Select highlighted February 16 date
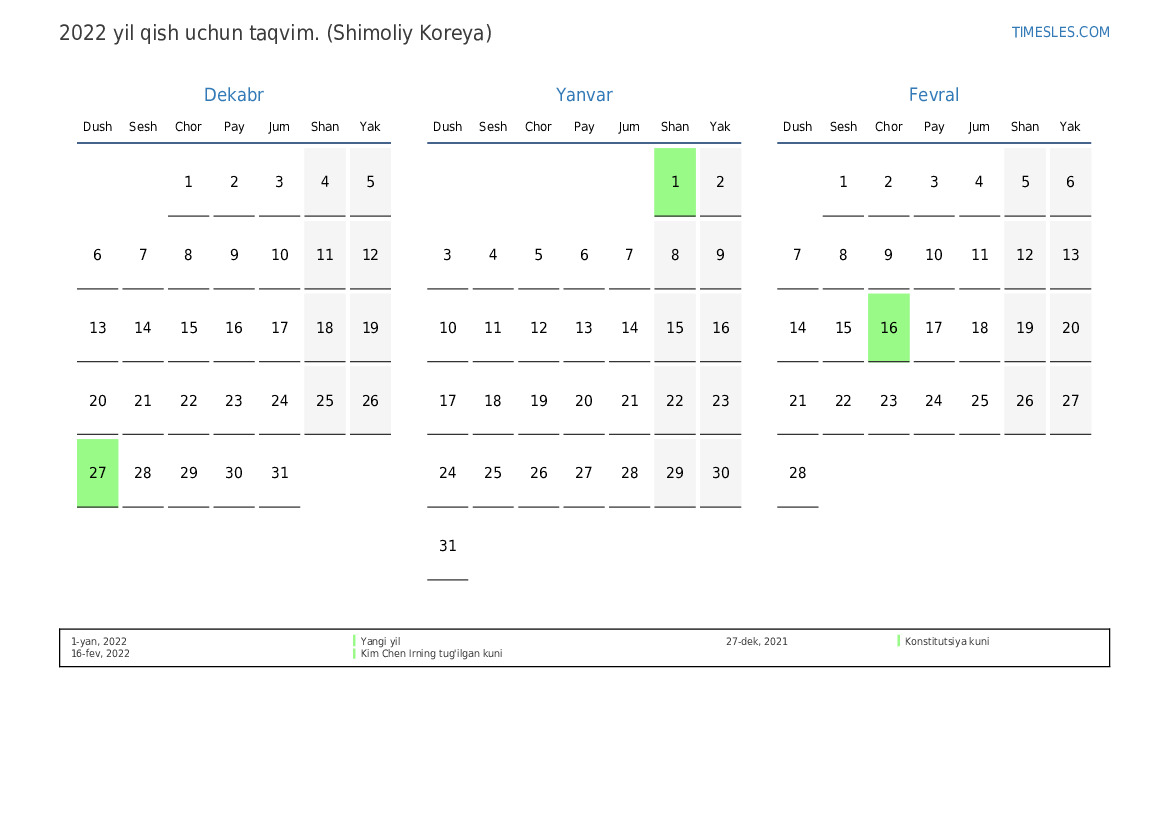Screen dimensions: 1169x827 [x=889, y=327]
